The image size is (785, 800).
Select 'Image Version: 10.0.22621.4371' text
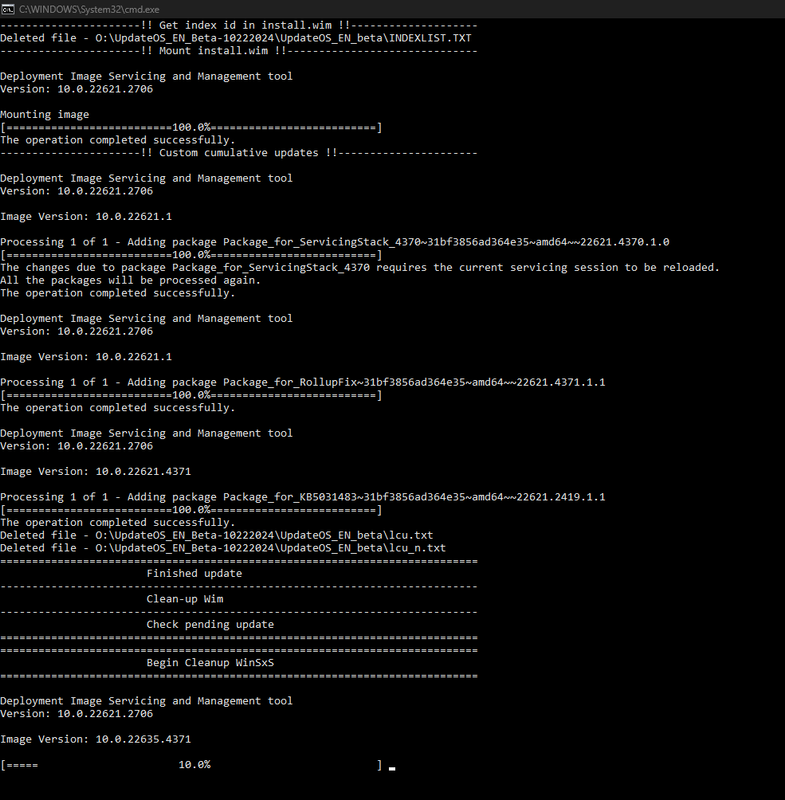[95, 471]
